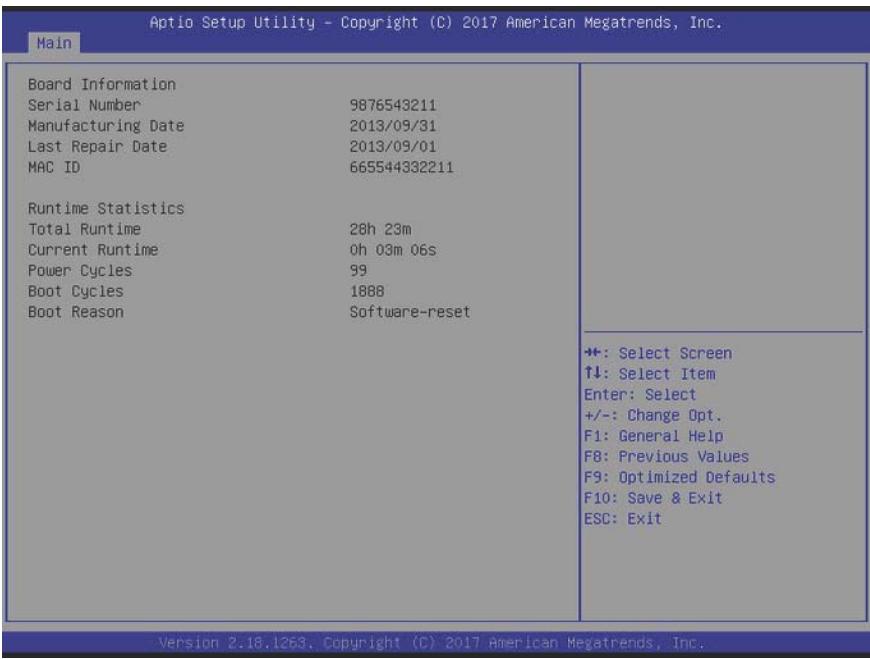The width and height of the screenshot is (870, 659).
Task: Click the F9: Optimized Defaults hint
Action: pos(680,477)
